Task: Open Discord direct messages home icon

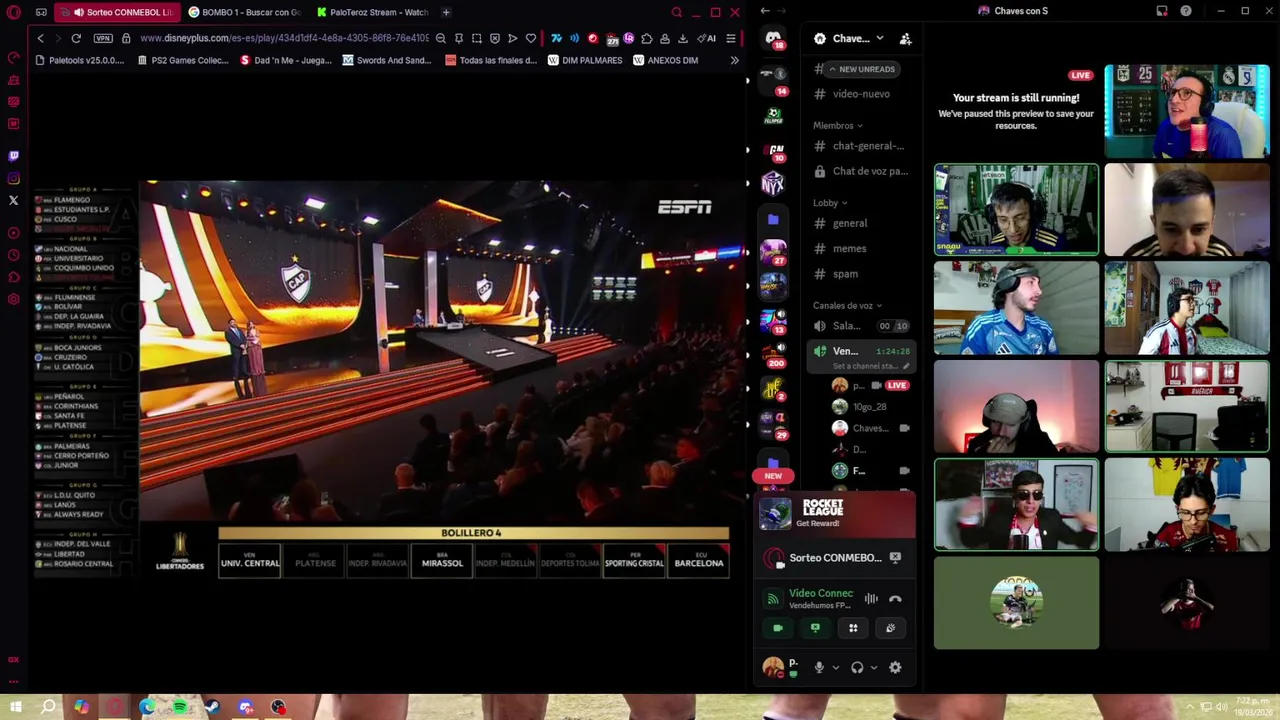Action: point(773,38)
